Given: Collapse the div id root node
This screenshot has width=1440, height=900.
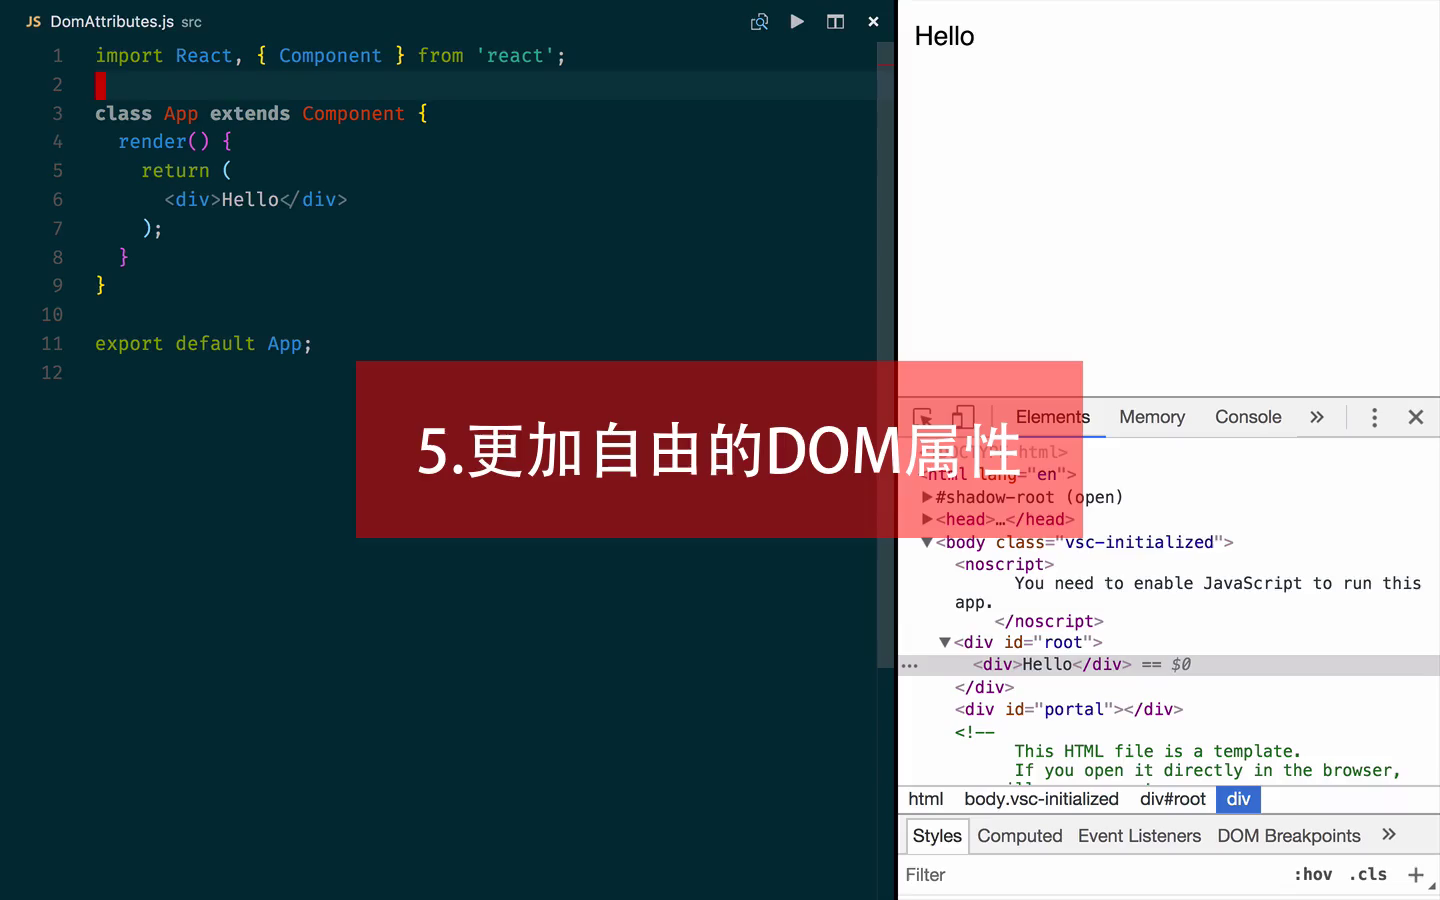Looking at the screenshot, I should coord(945,642).
